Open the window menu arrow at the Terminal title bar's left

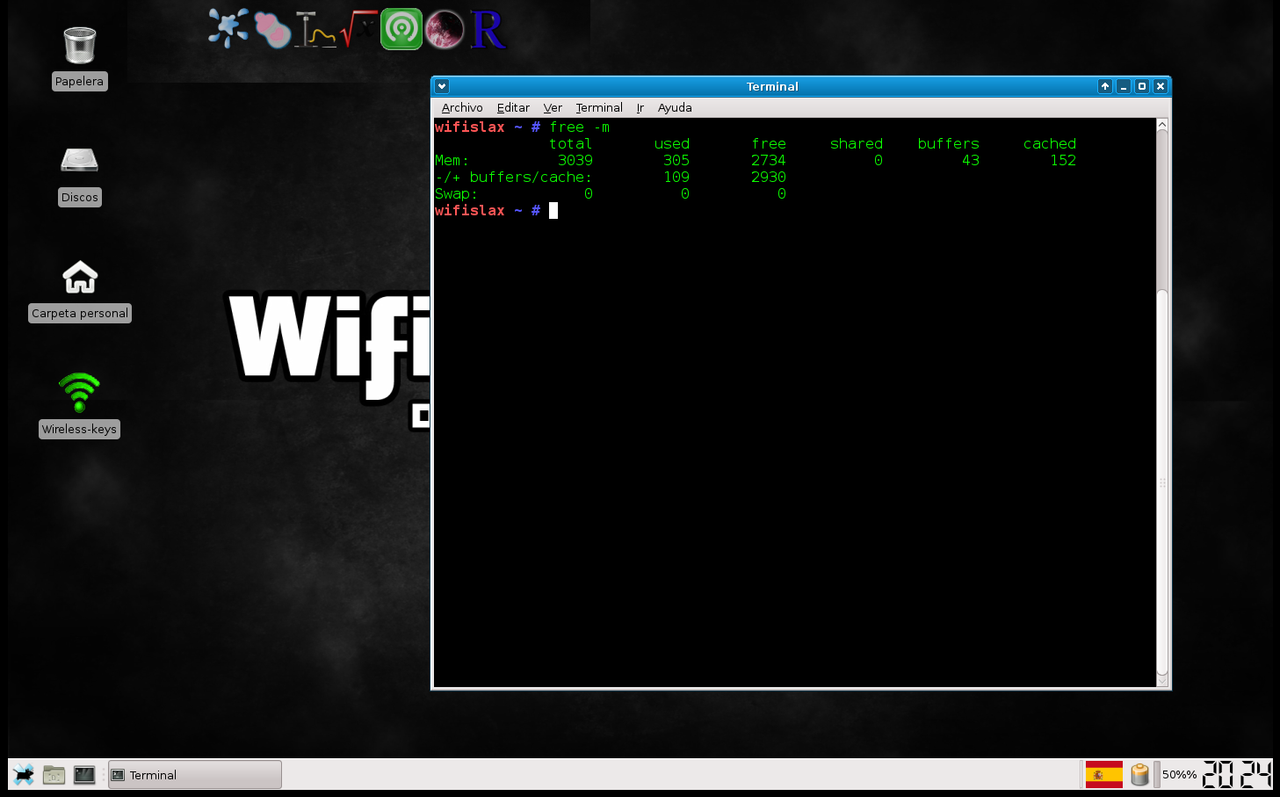pos(442,86)
